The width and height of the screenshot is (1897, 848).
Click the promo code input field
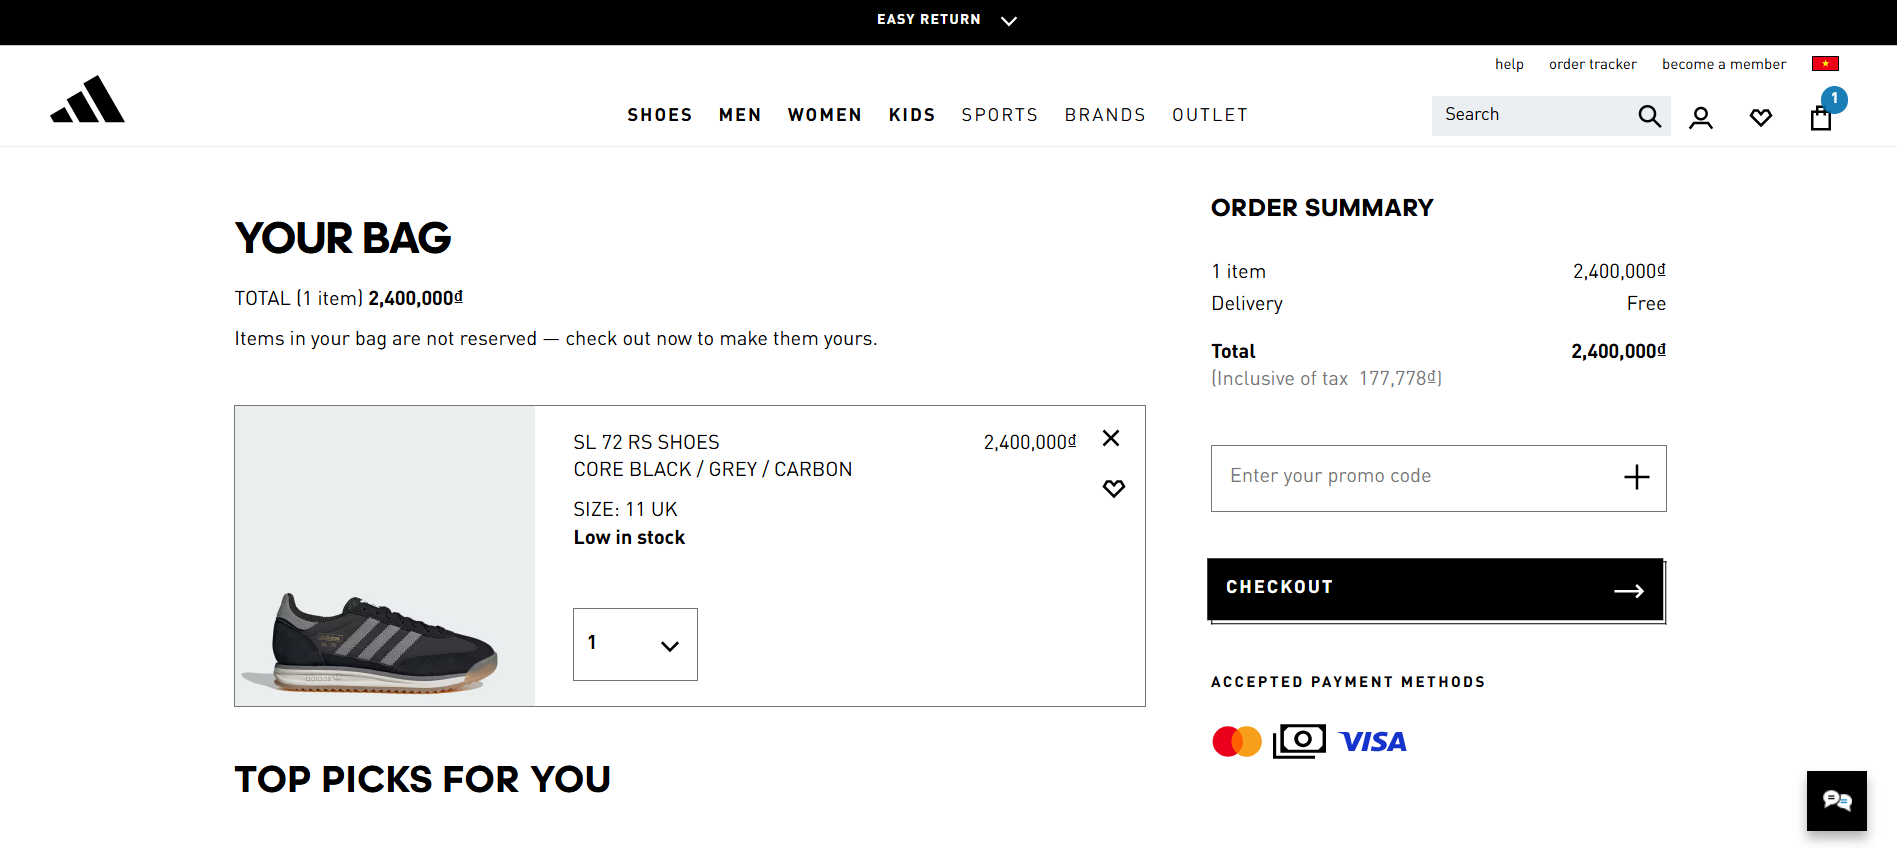1410,477
